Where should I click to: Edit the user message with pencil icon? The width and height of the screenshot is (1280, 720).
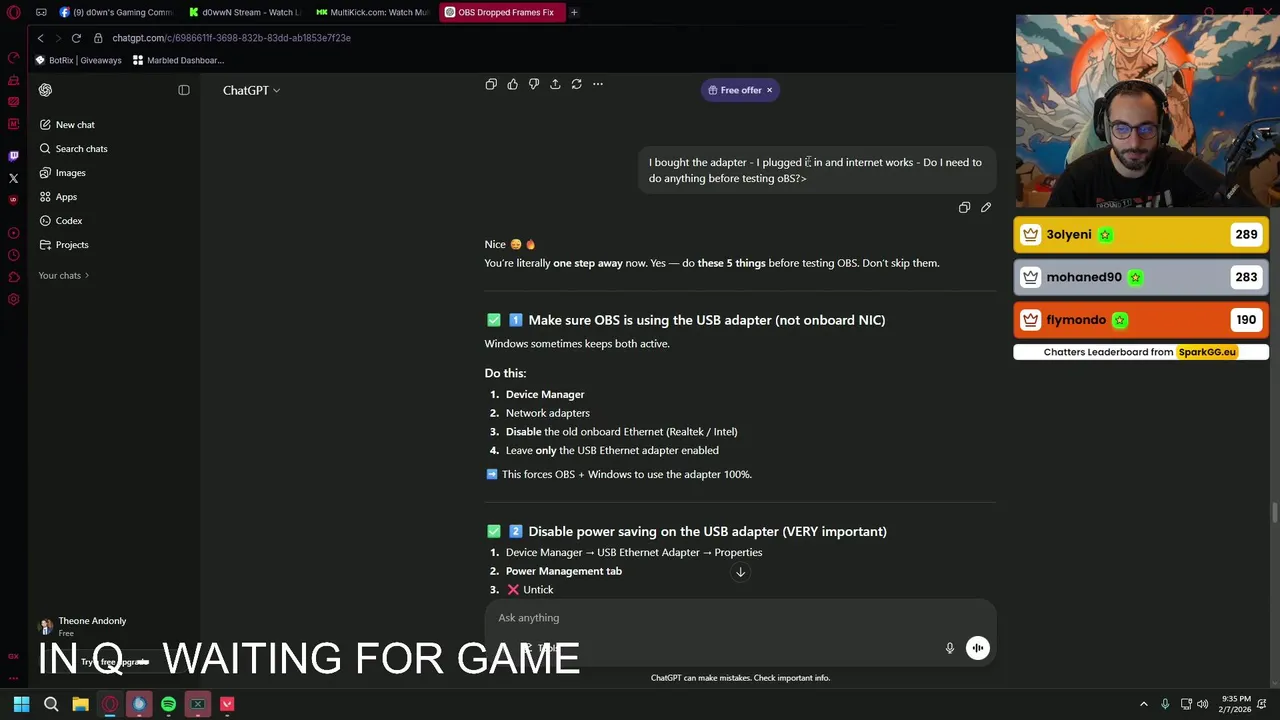coord(986,207)
